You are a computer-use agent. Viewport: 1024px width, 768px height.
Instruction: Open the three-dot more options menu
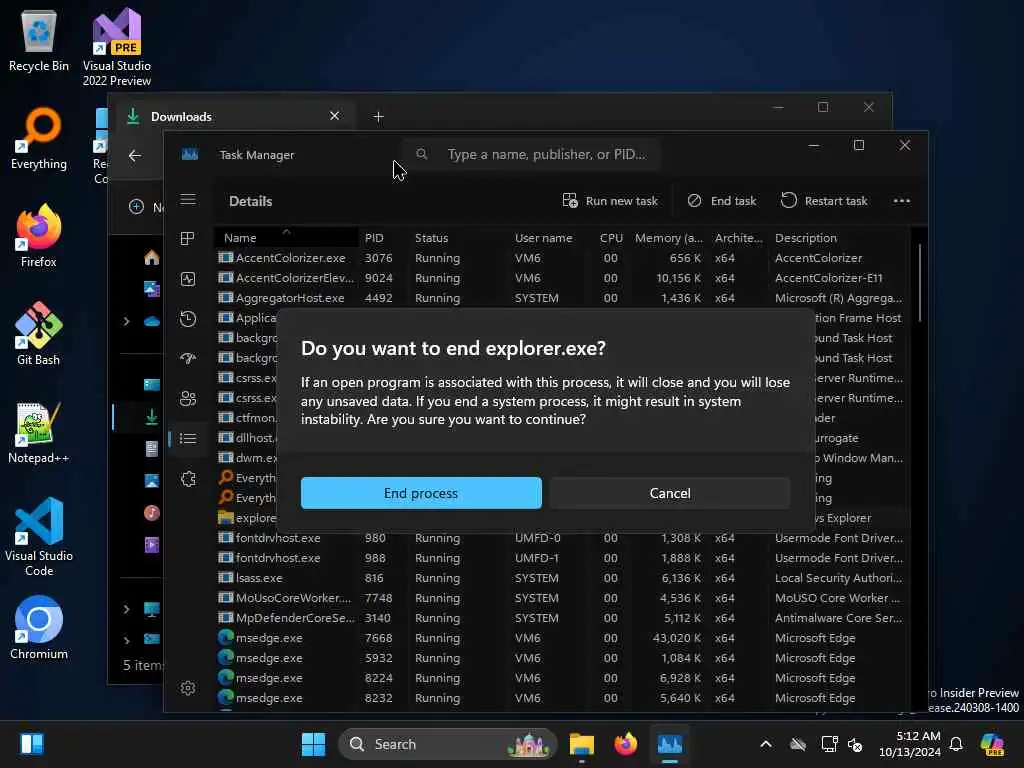pos(901,201)
